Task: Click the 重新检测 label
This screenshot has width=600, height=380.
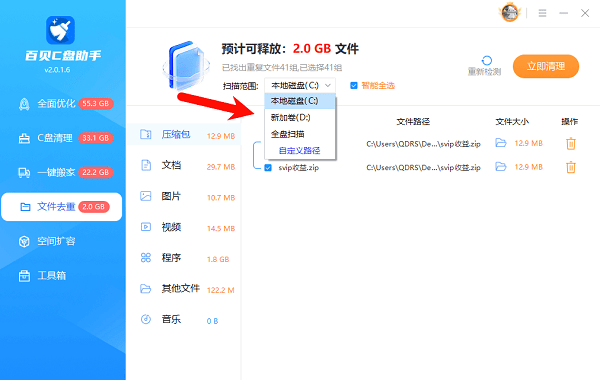Action: (x=484, y=72)
